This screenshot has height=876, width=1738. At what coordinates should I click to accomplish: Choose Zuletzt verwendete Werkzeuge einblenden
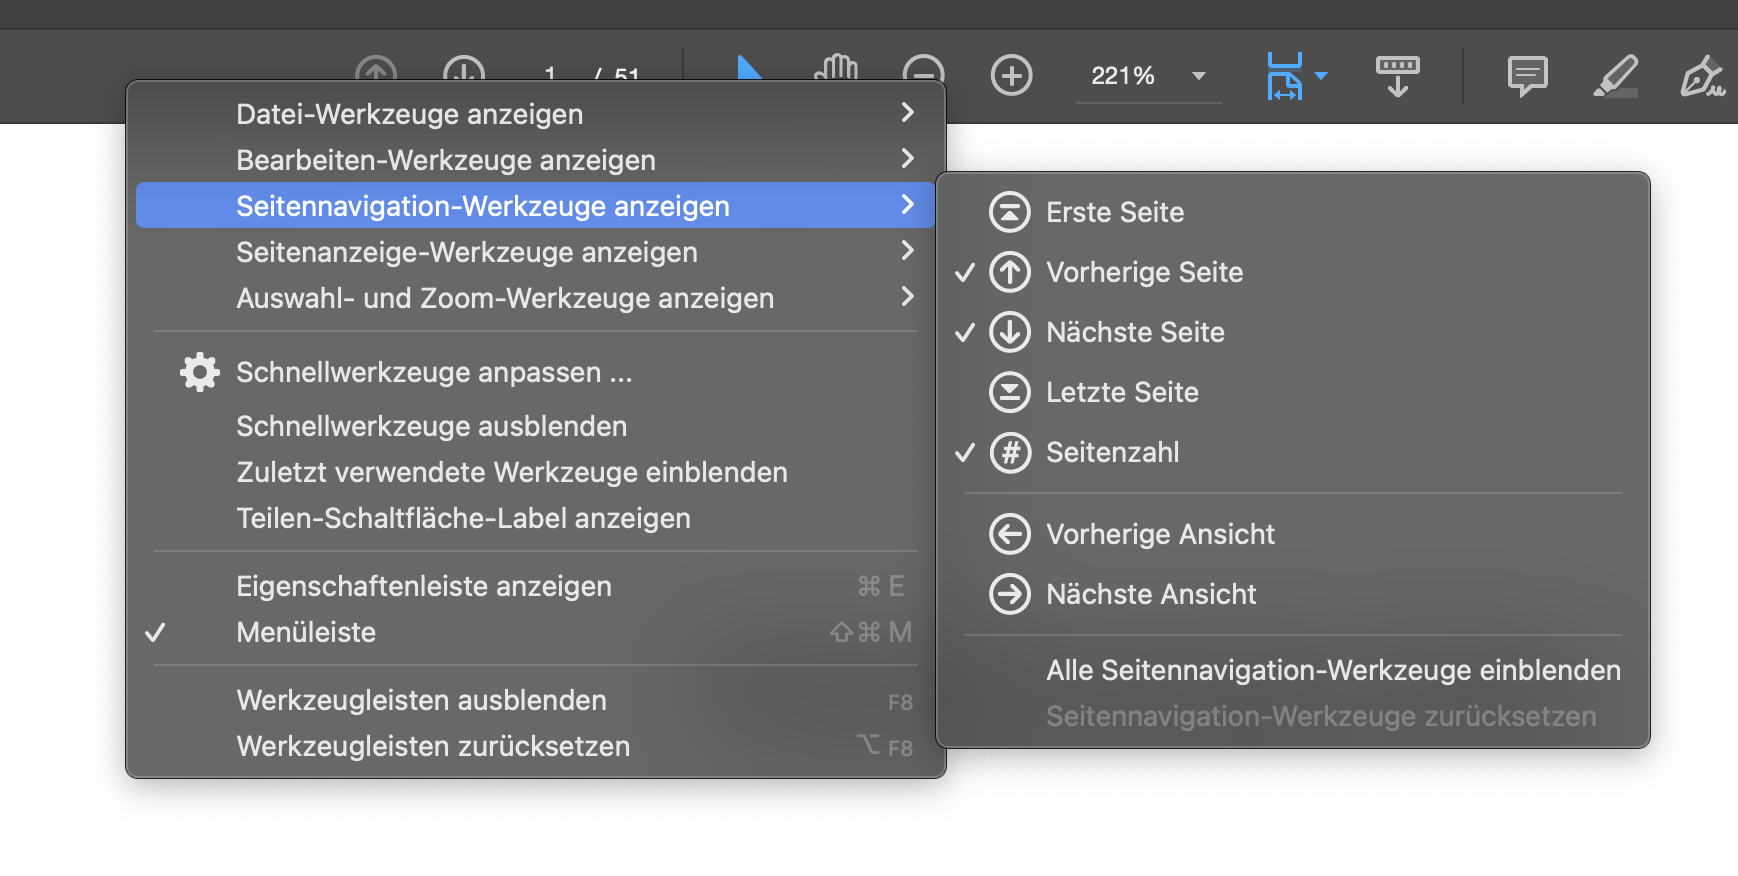pos(535,472)
